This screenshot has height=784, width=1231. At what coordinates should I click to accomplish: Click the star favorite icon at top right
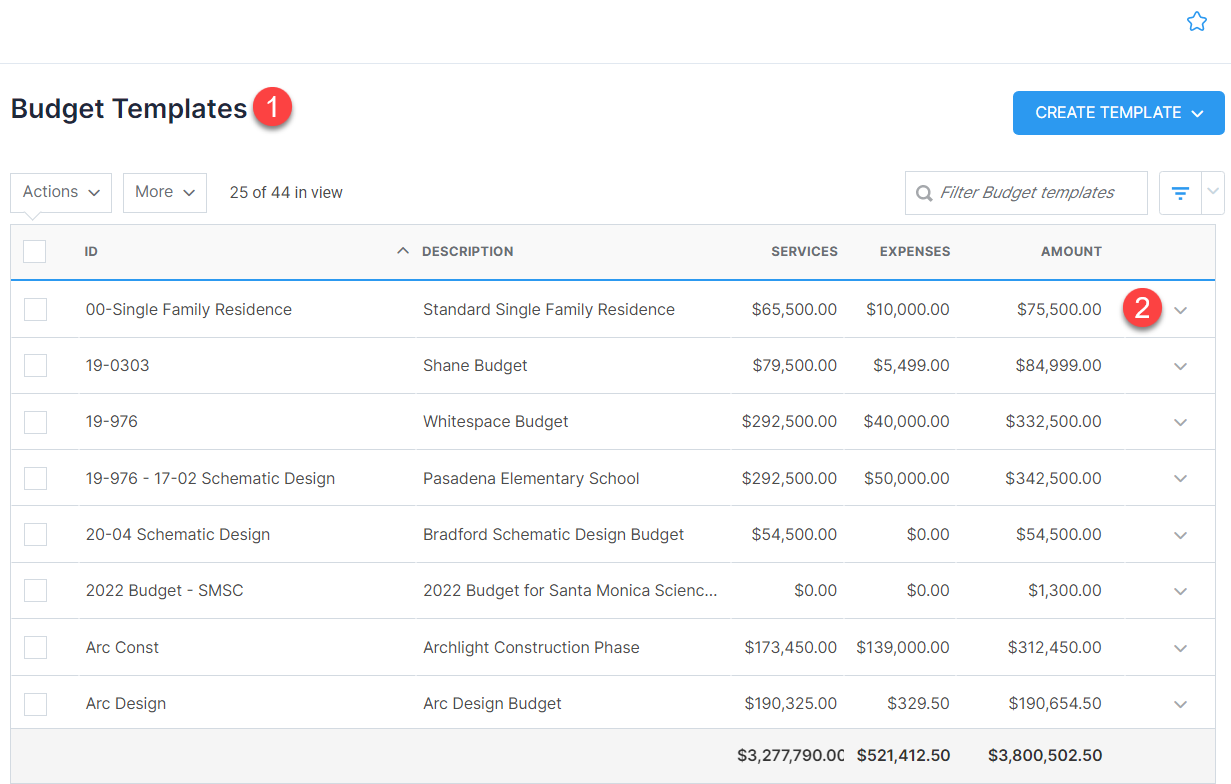(x=1197, y=21)
